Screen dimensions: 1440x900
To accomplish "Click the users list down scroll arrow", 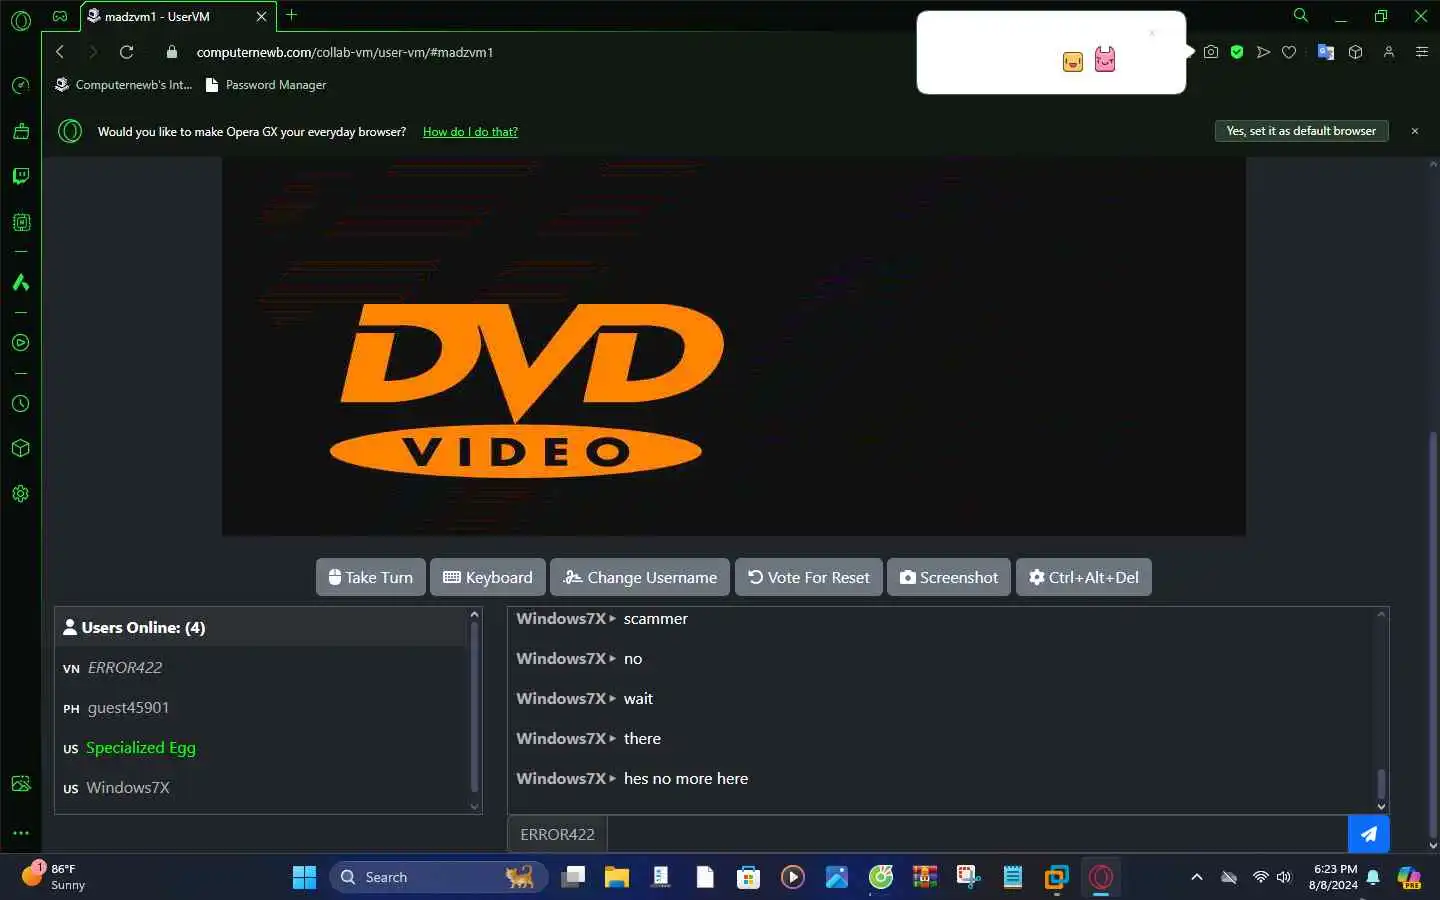I will [474, 806].
